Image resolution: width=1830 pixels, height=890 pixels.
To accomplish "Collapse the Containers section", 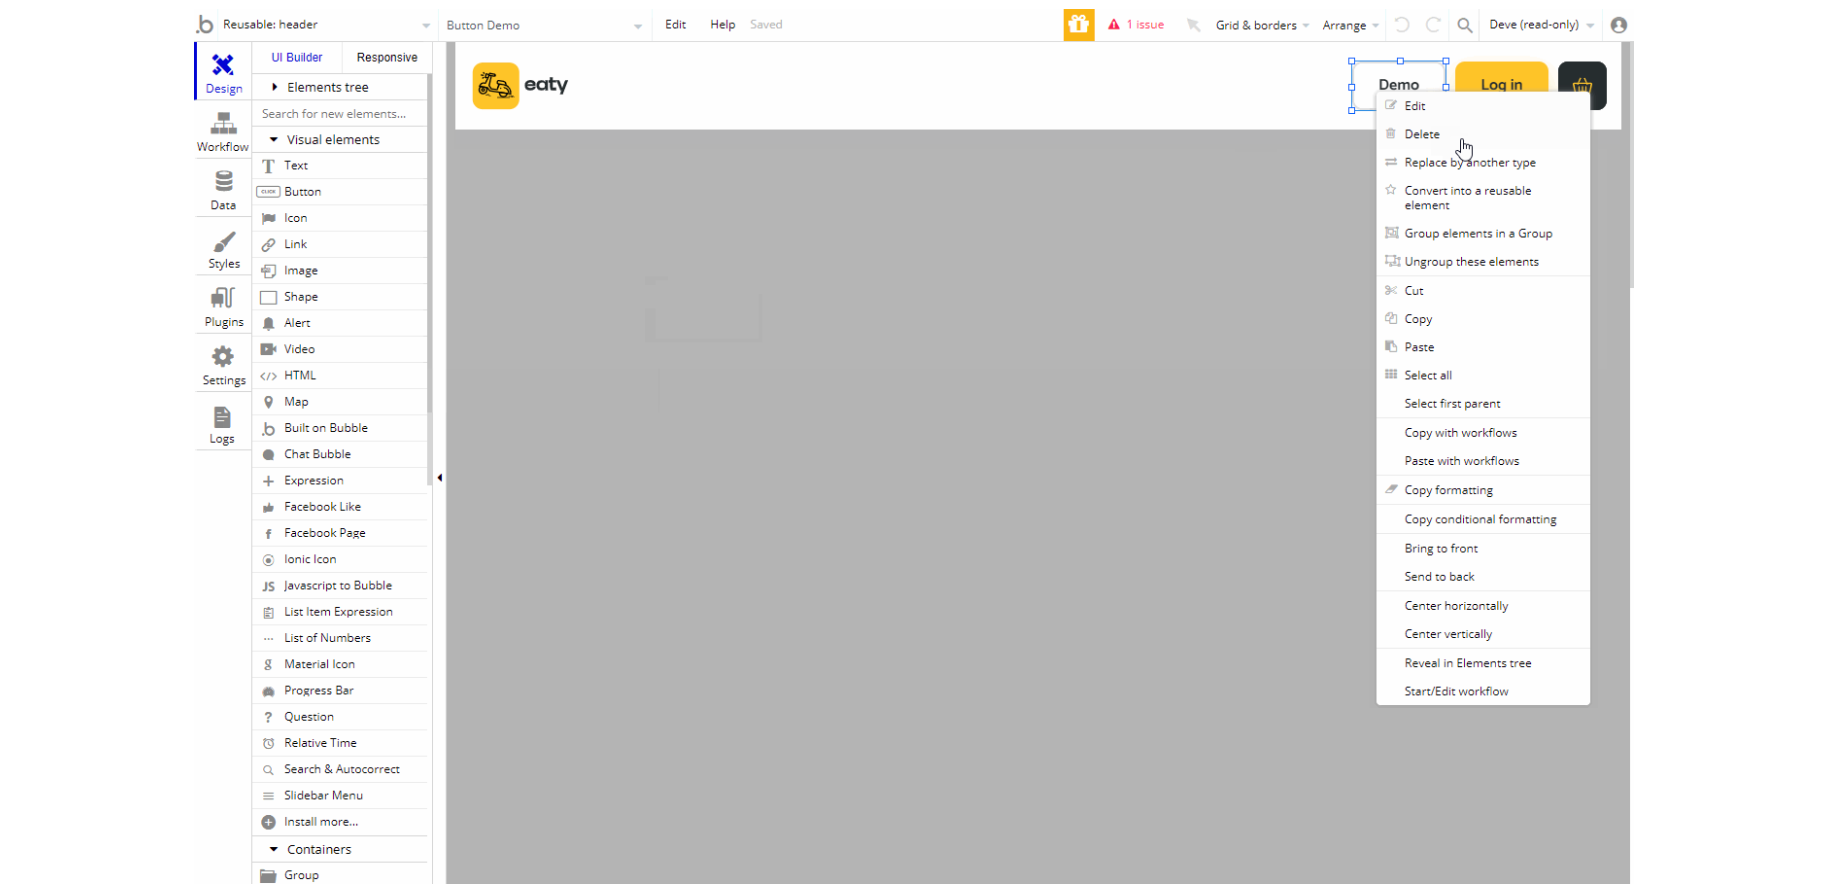I will coord(340,849).
